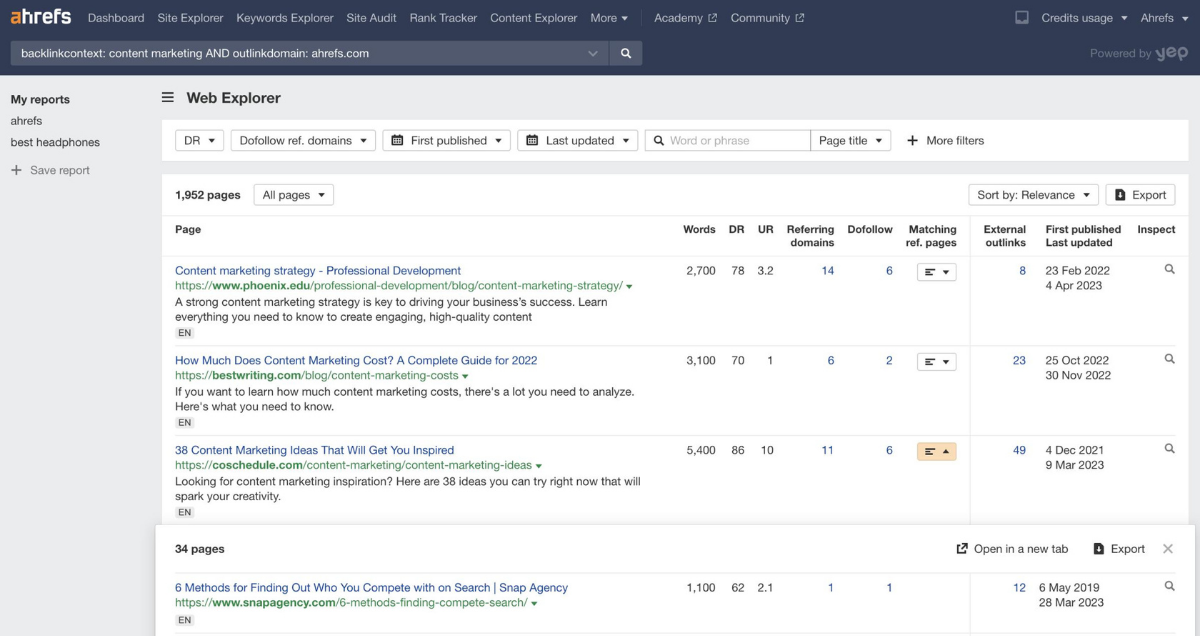Collapse matching ref. pages for coschedule row
This screenshot has height=636, width=1200.
click(936, 452)
